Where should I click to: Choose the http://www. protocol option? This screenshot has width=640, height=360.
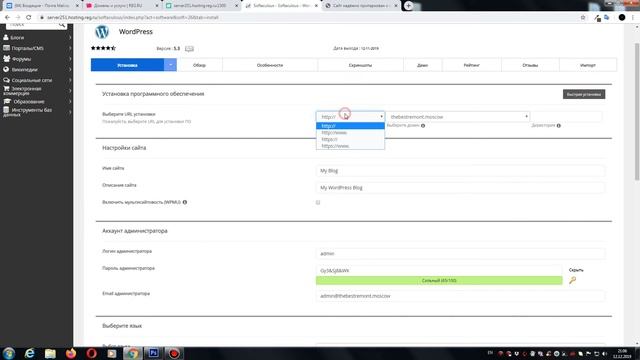(x=350, y=133)
